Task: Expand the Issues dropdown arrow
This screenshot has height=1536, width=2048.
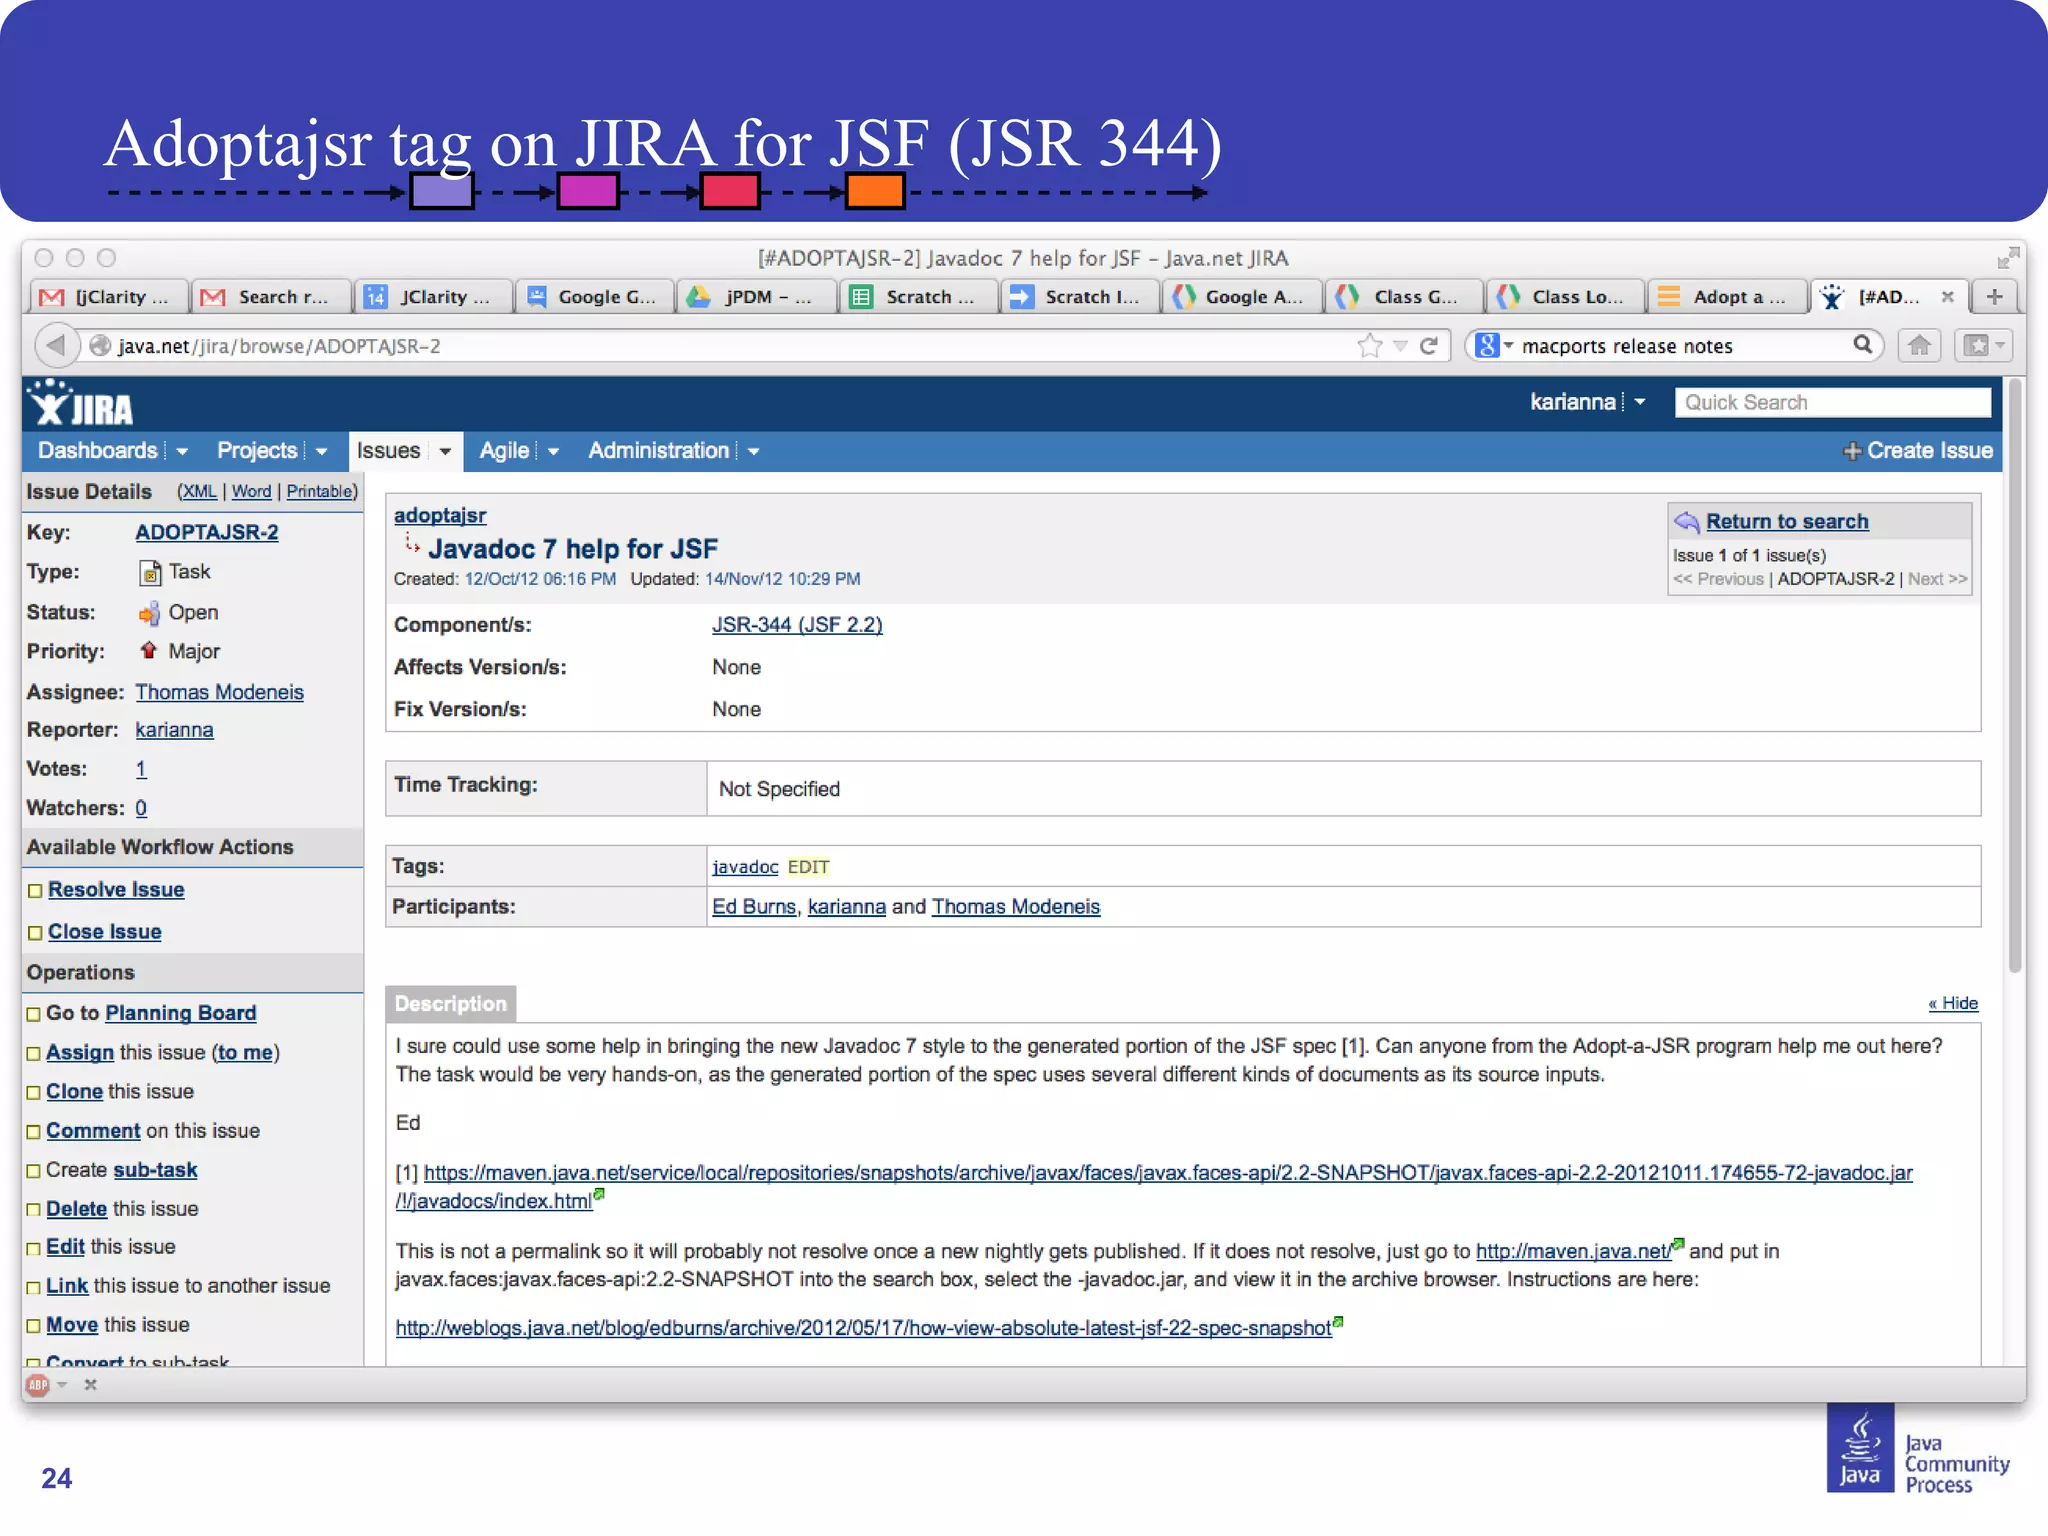Action: click(445, 452)
